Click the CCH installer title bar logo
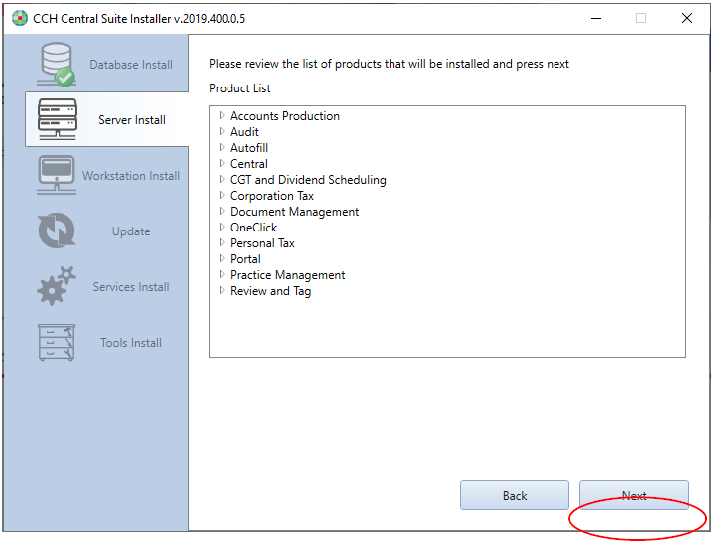 pyautogui.click(x=20, y=18)
